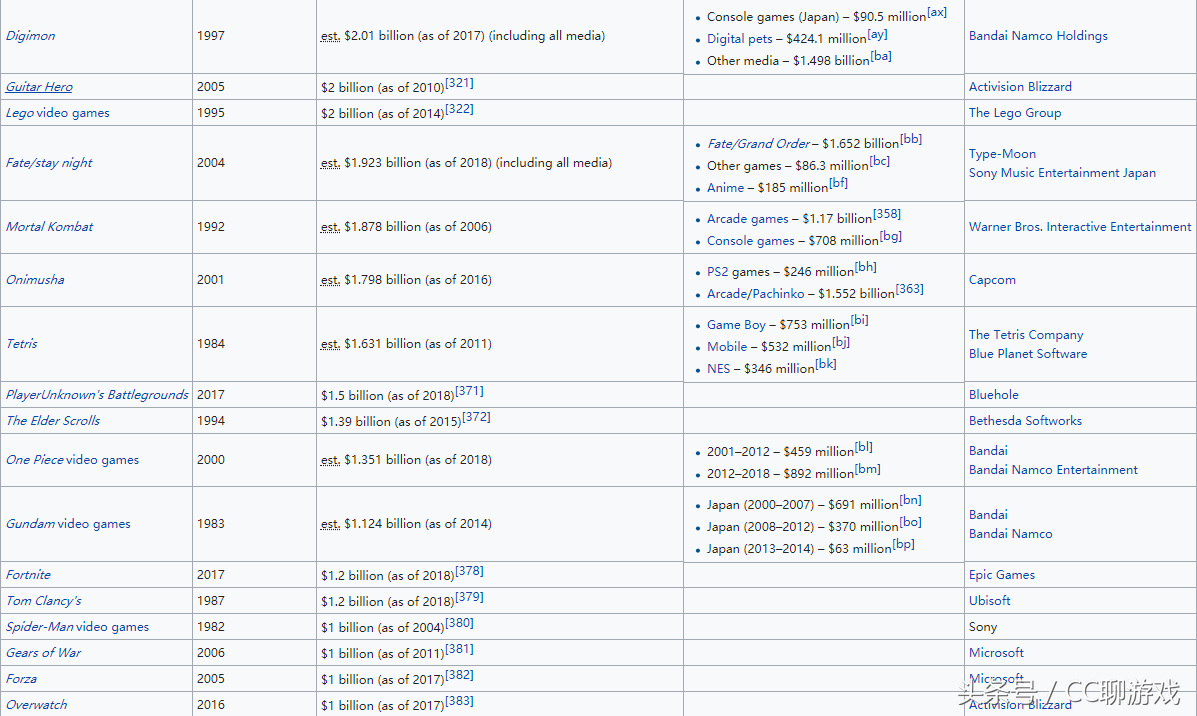This screenshot has height=716, width=1197.
Task: Open the Gears of War link
Action: click(44, 653)
